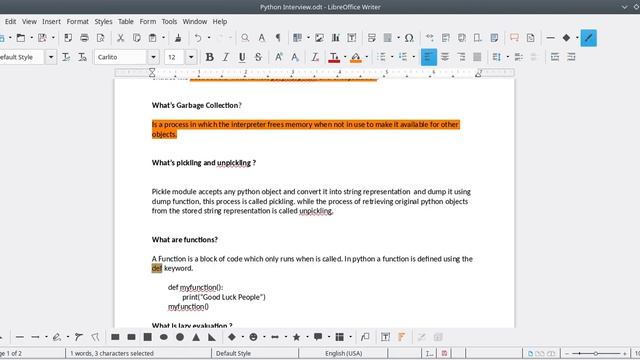Image resolution: width=640 pixels, height=360 pixels.
Task: Toggle Italic formatting
Action: 226,57
